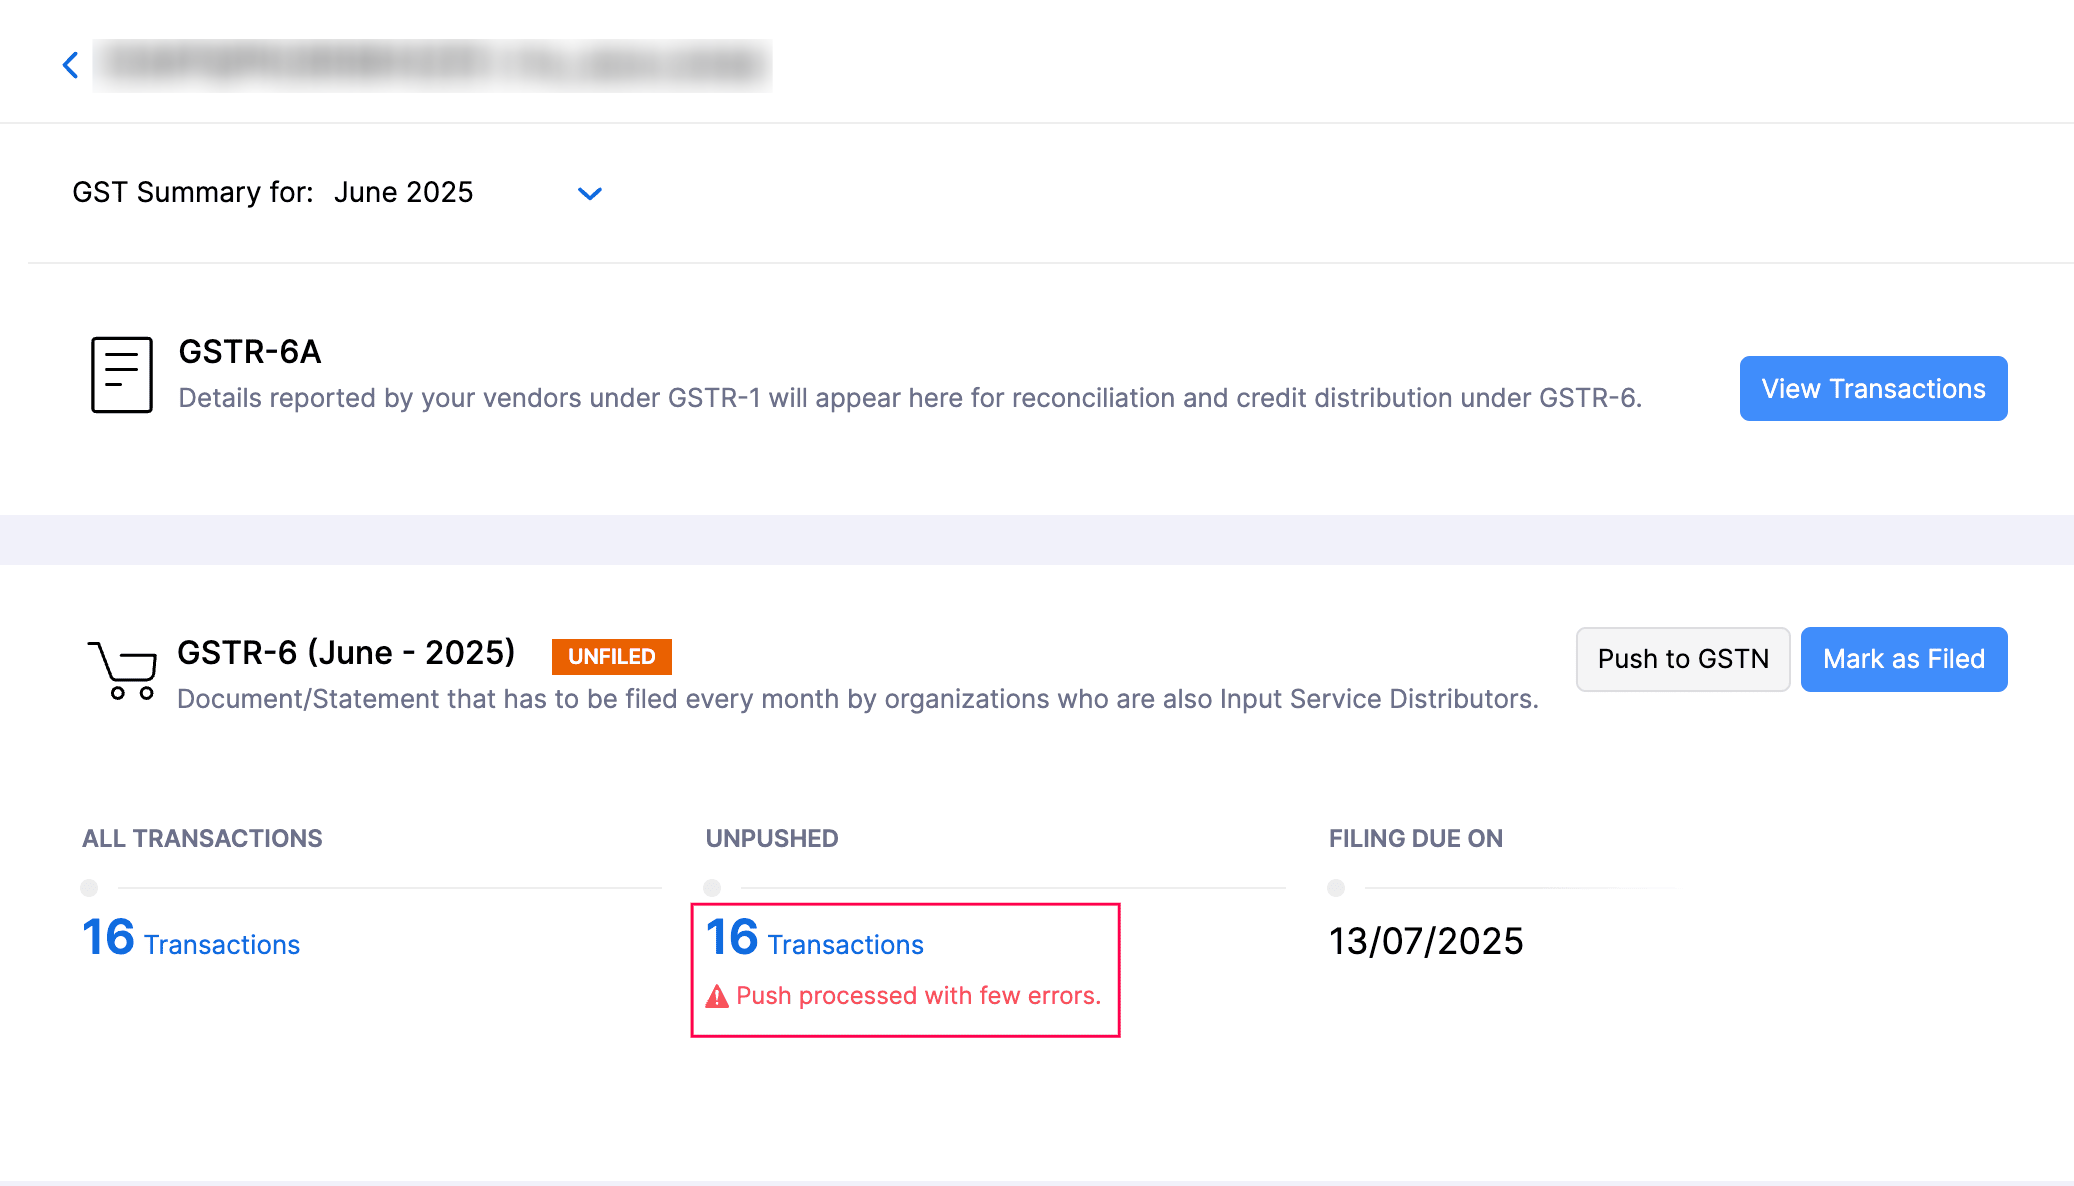Image resolution: width=2074 pixels, height=1186 pixels.
Task: Click the shopping cart icon beside GSTR-6
Action: [x=122, y=670]
